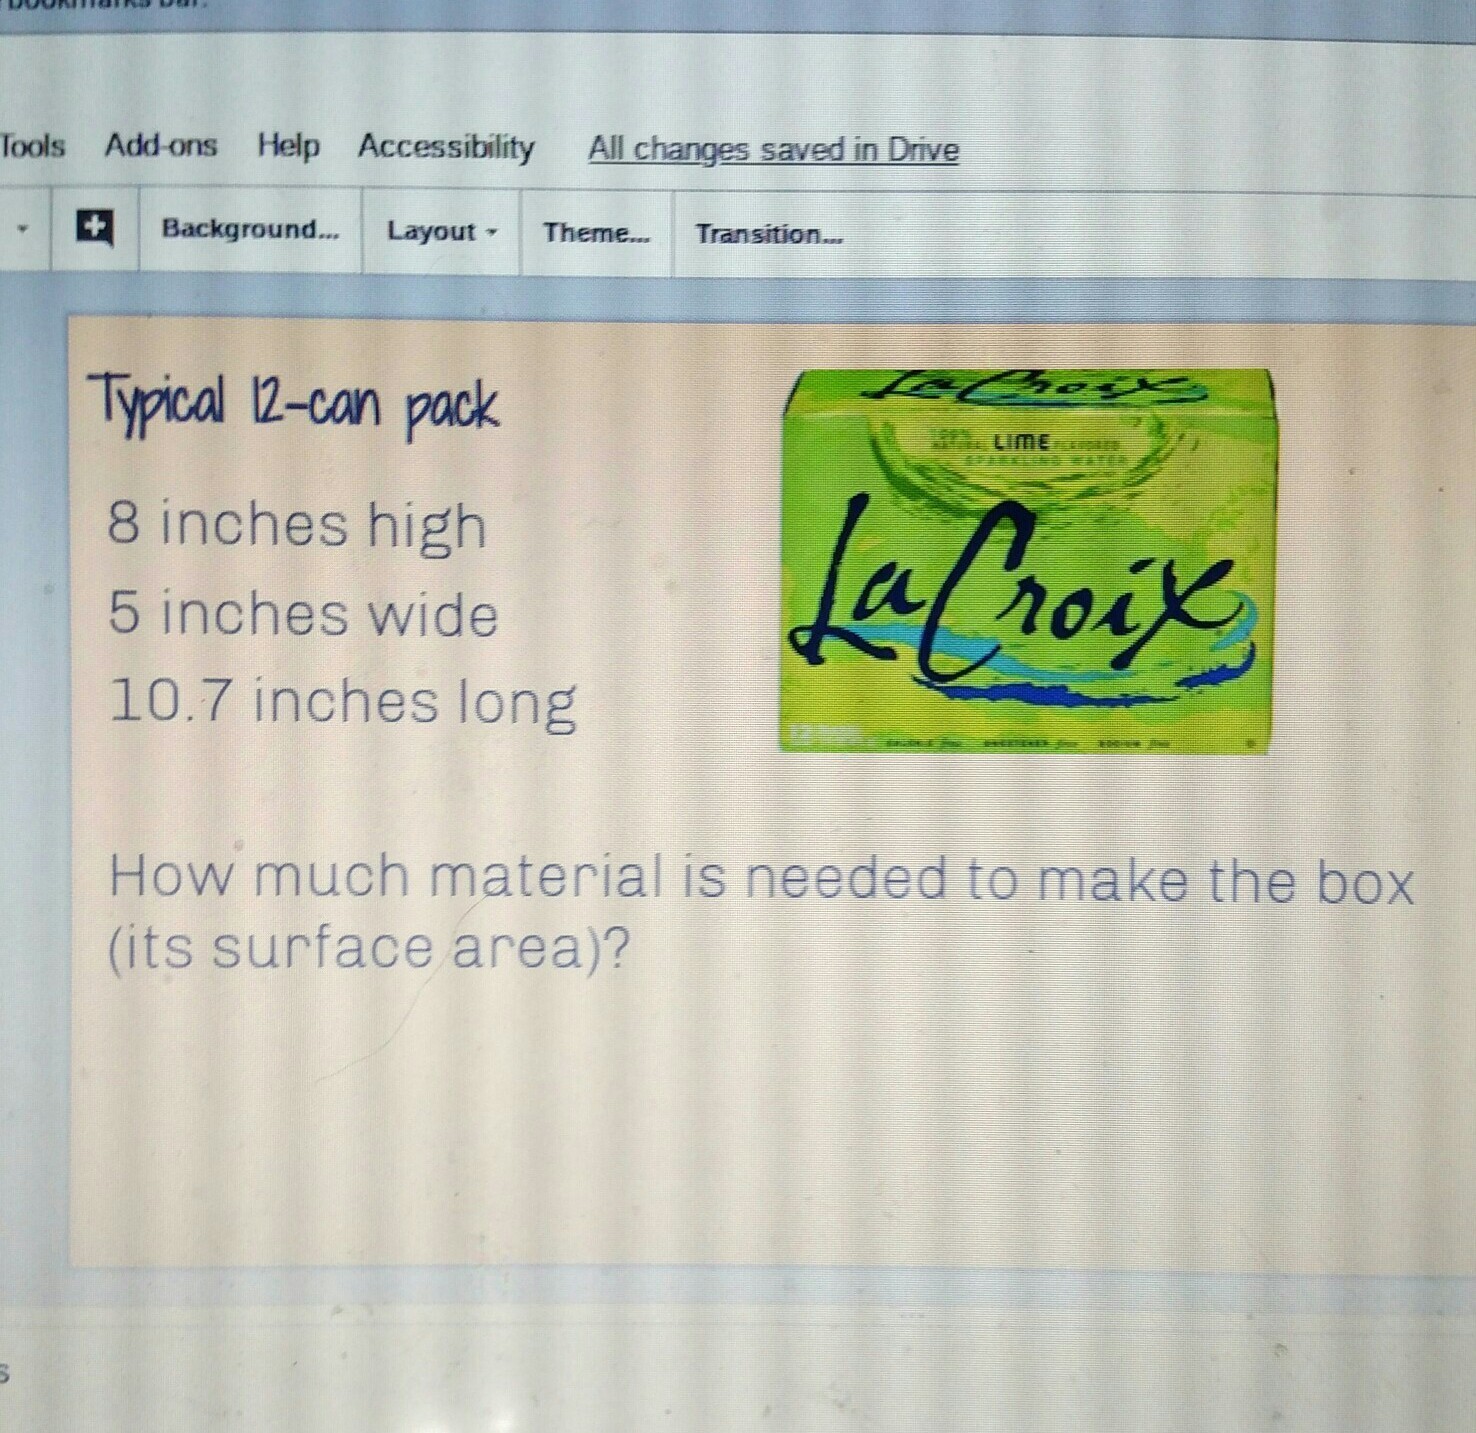Viewport: 1476px width, 1433px height.
Task: Click the text '5 inches wide'
Action: 302,612
